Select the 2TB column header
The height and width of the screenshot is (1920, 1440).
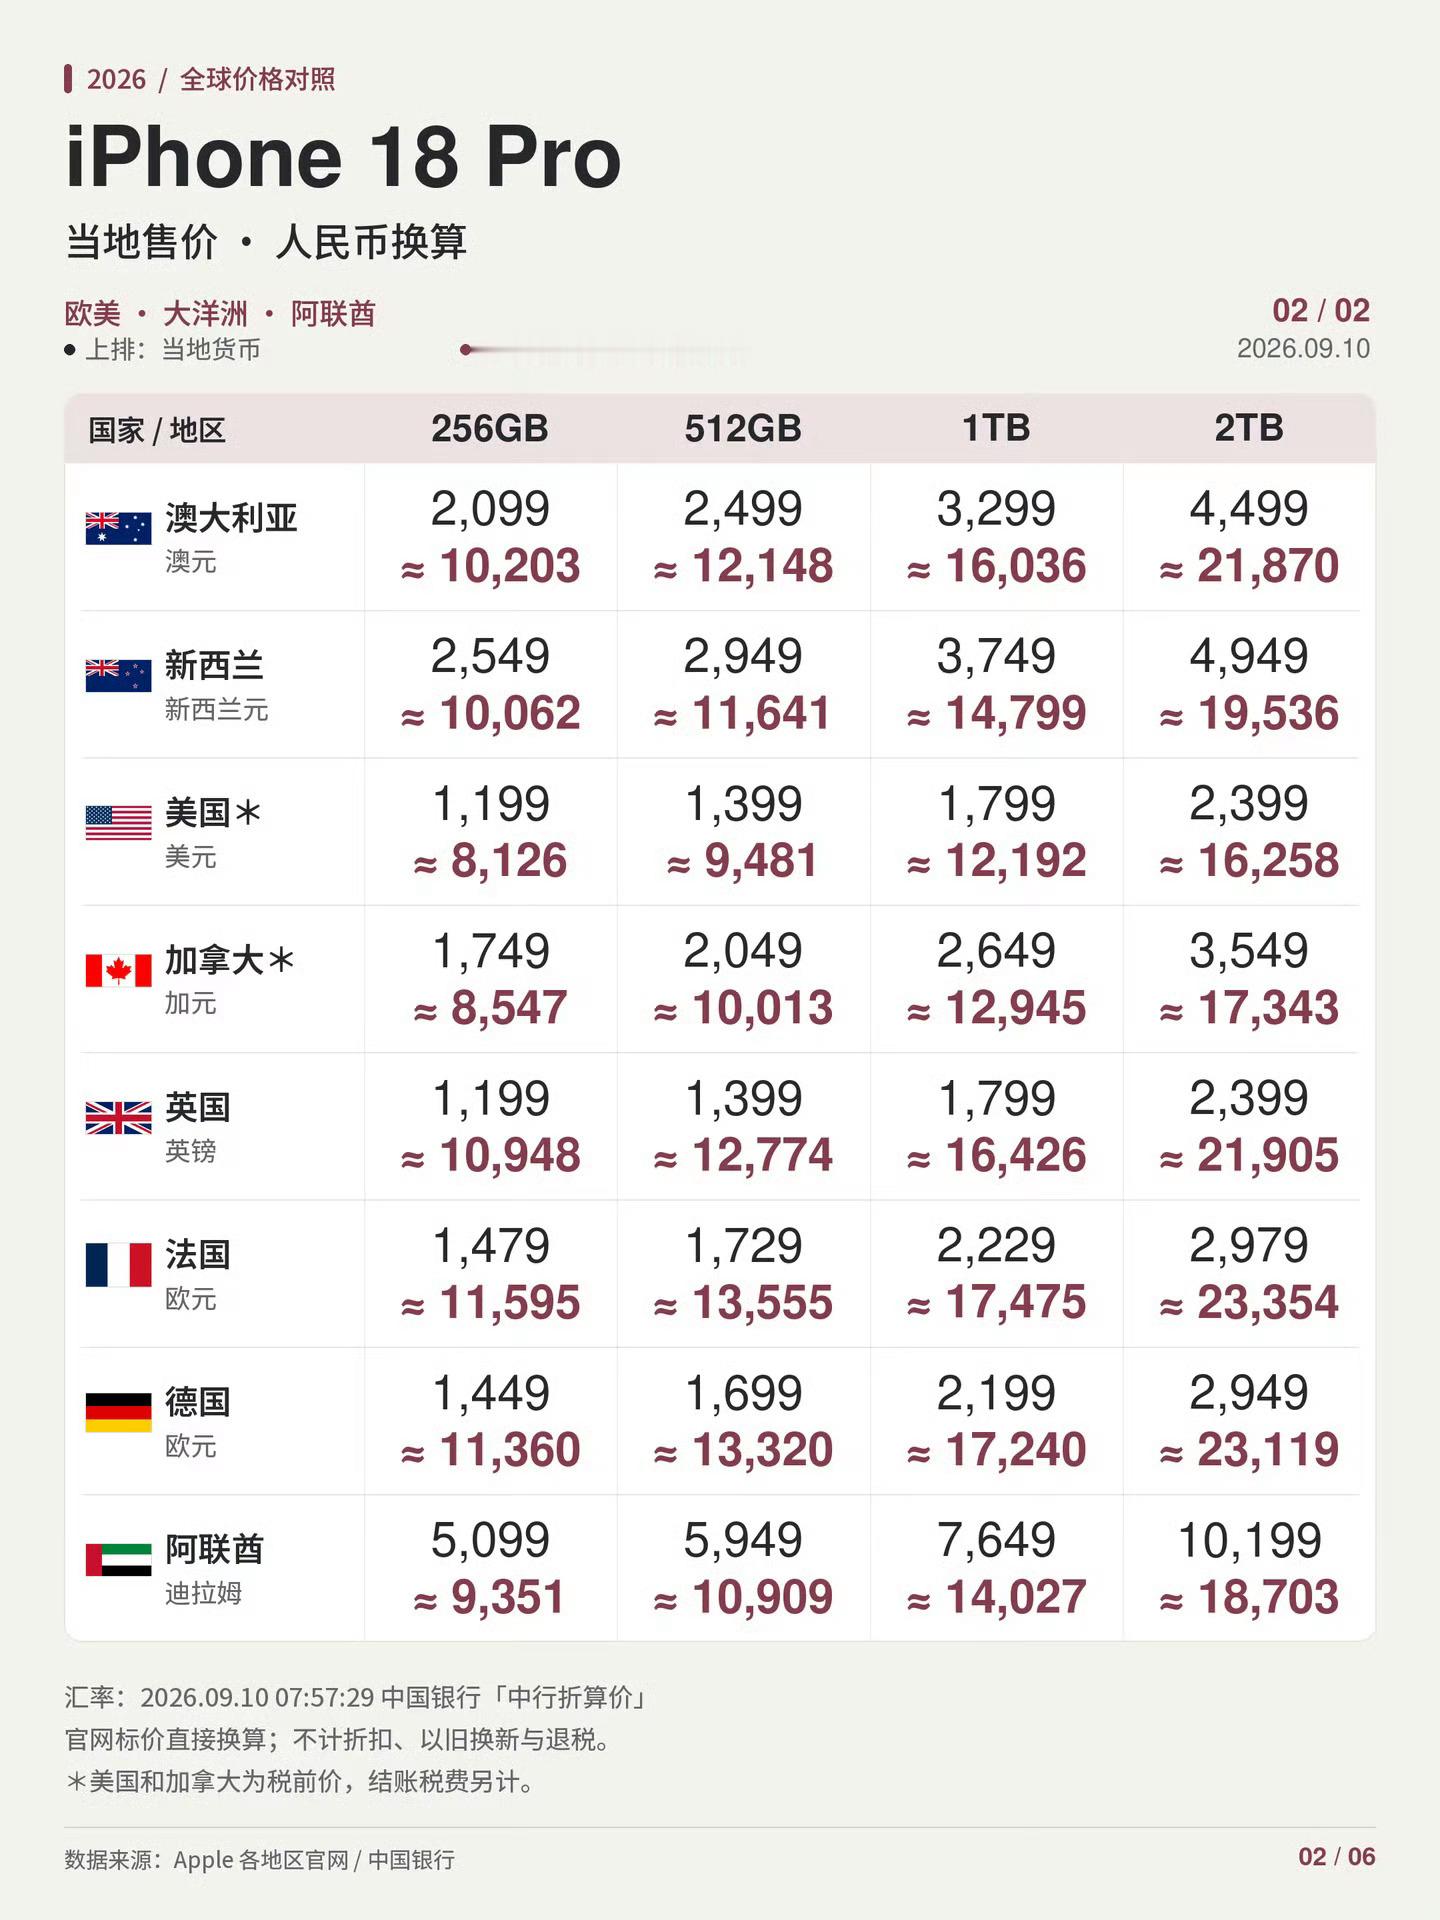[x=1249, y=428]
